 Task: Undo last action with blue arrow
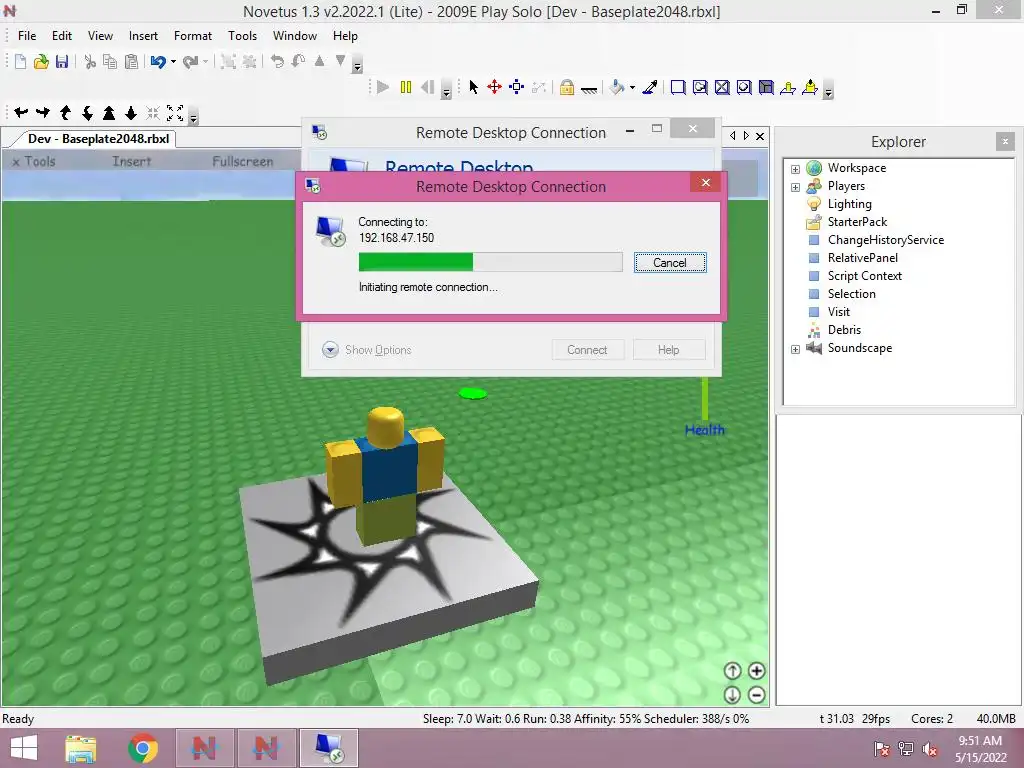tap(157, 61)
